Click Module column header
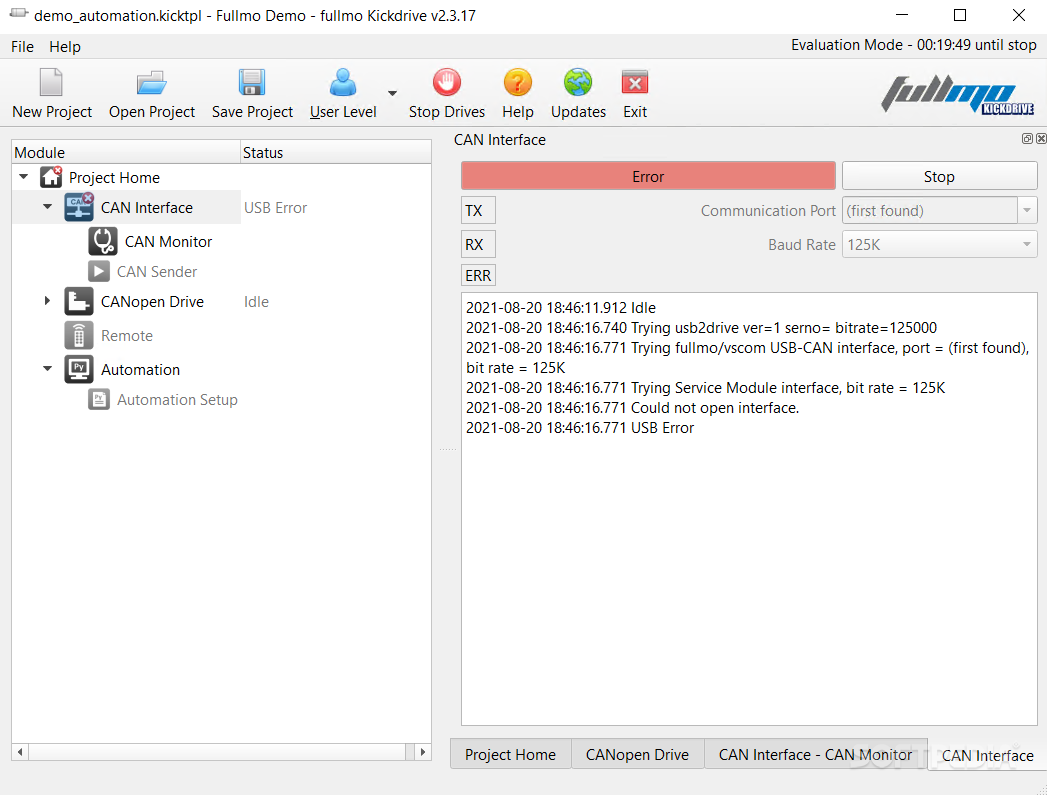This screenshot has height=795, width=1047. (x=126, y=152)
